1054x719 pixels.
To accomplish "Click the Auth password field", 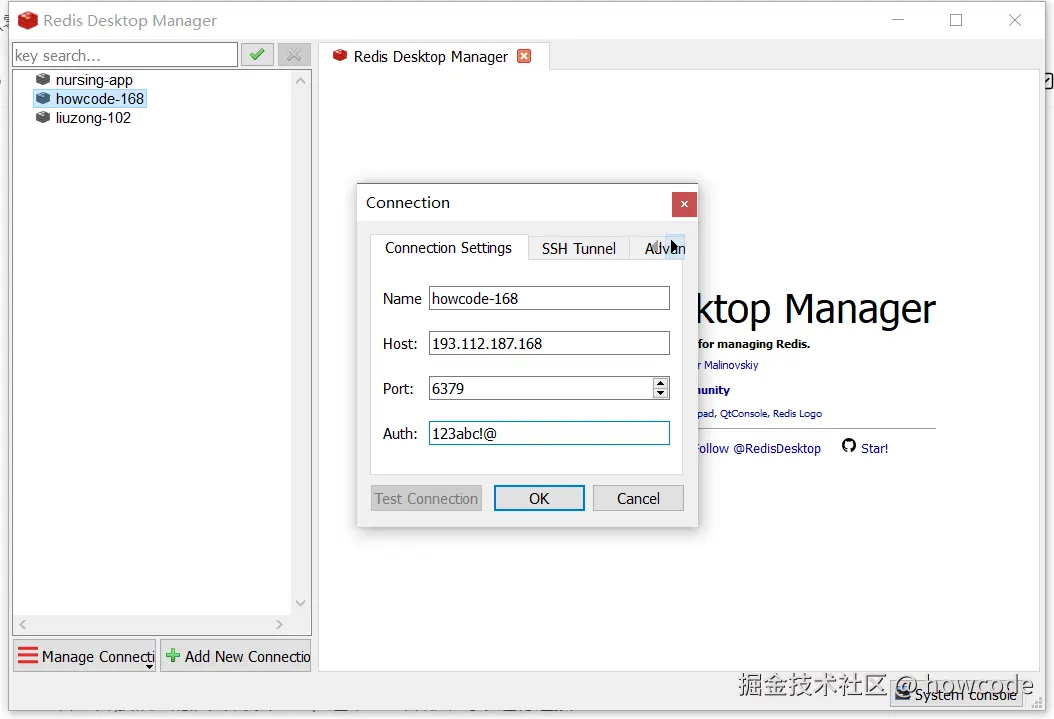I will pyautogui.click(x=549, y=433).
